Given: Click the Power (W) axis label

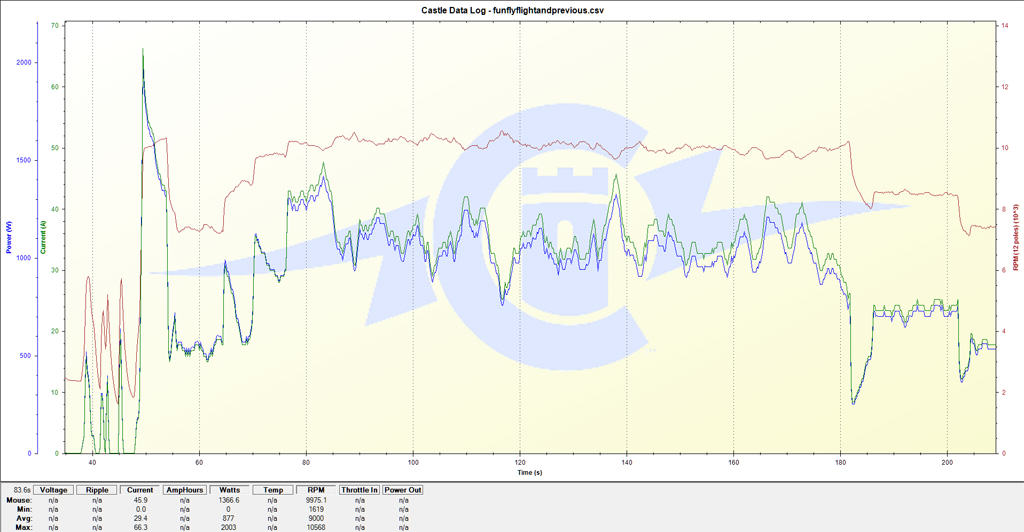Looking at the screenshot, I should [x=9, y=237].
